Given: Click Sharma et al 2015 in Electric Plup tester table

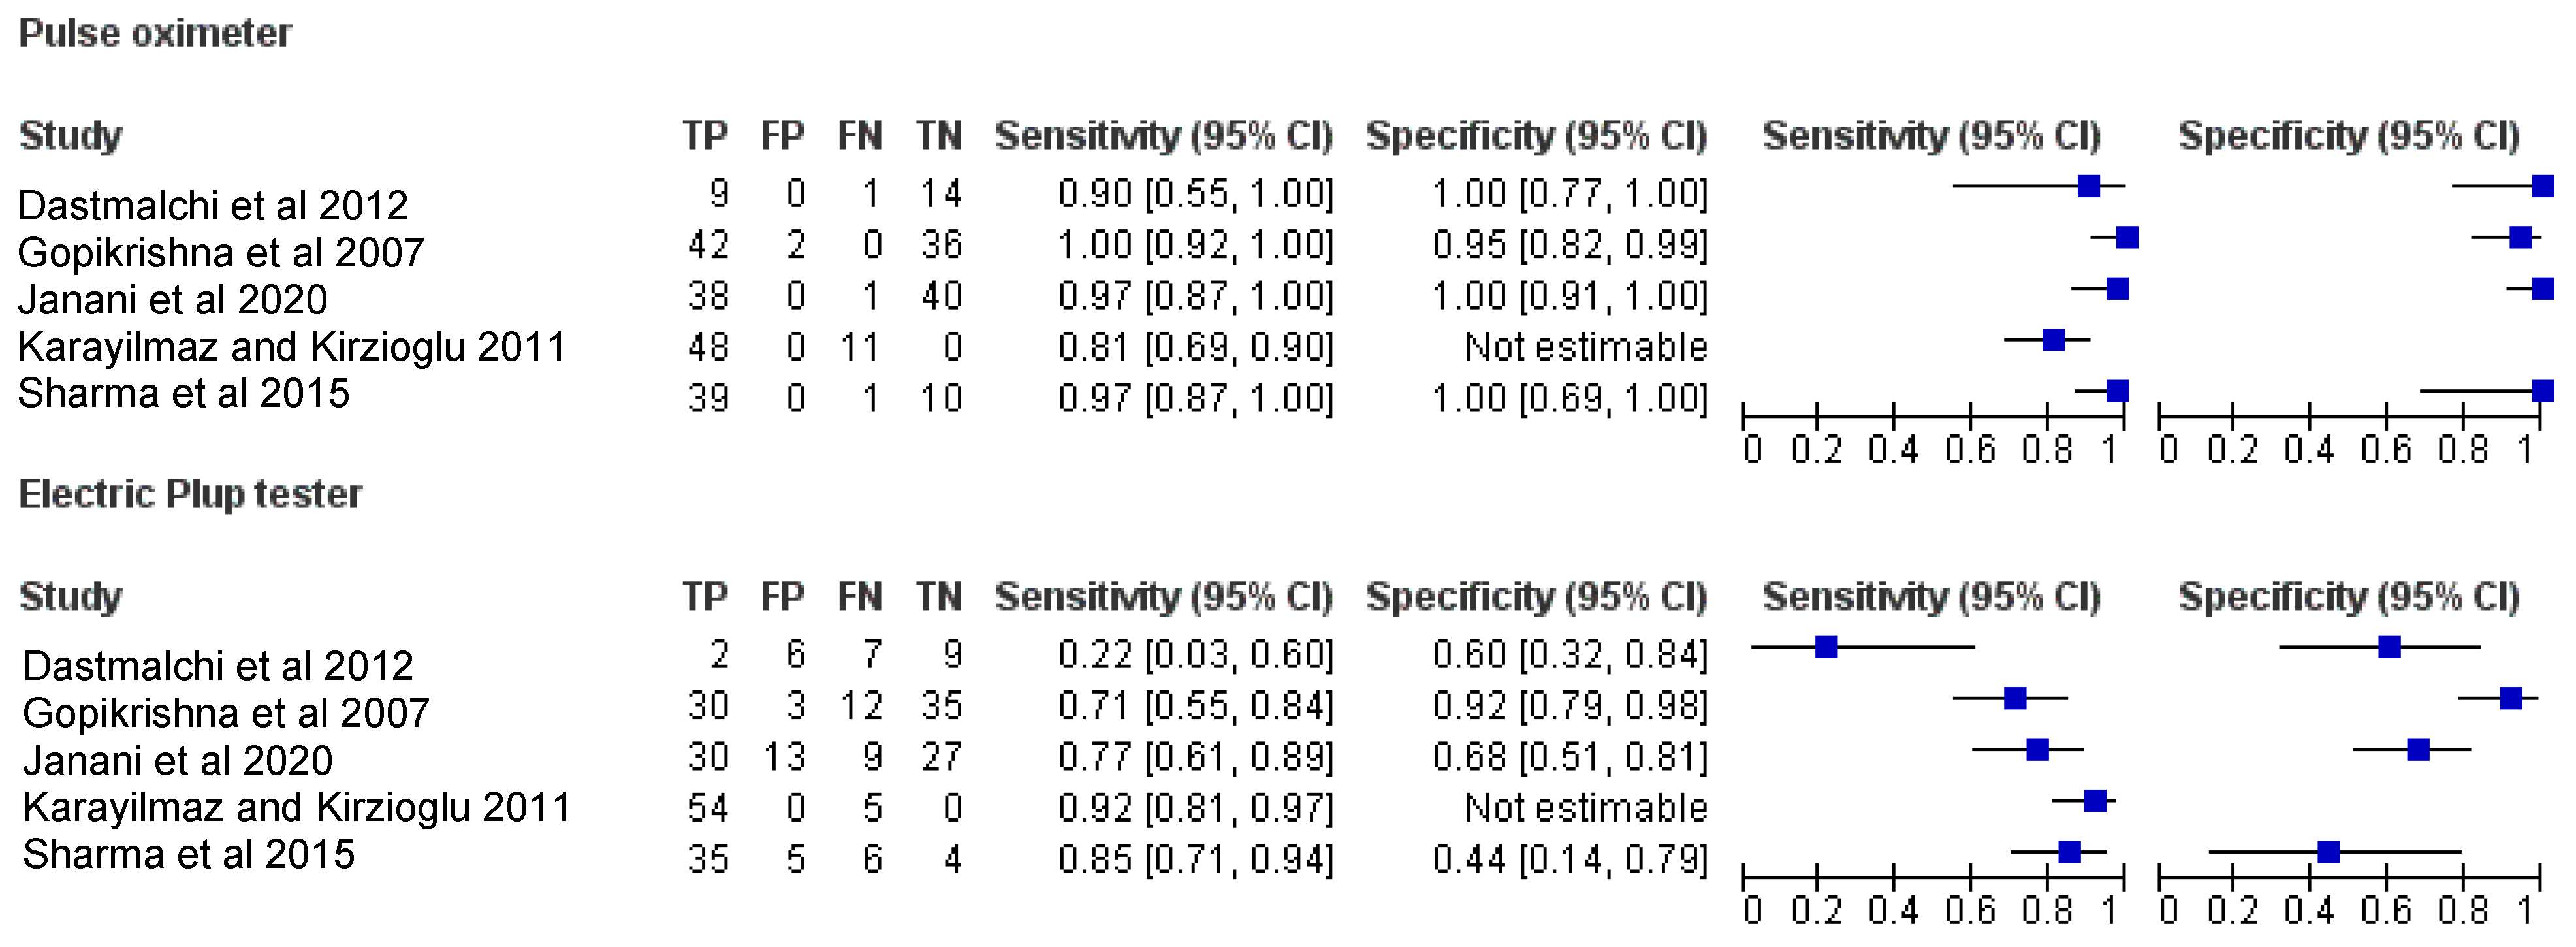Looking at the screenshot, I should point(189,855).
